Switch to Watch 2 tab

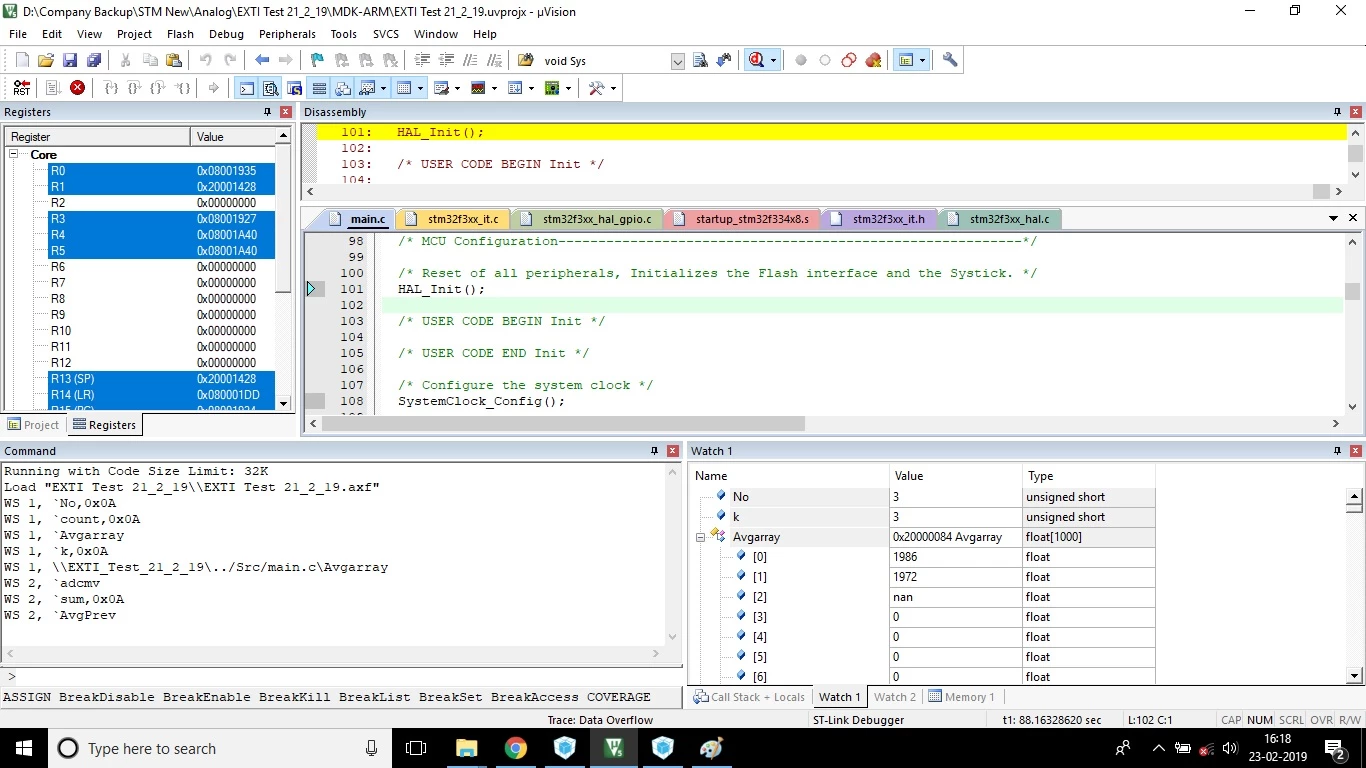pyautogui.click(x=894, y=697)
